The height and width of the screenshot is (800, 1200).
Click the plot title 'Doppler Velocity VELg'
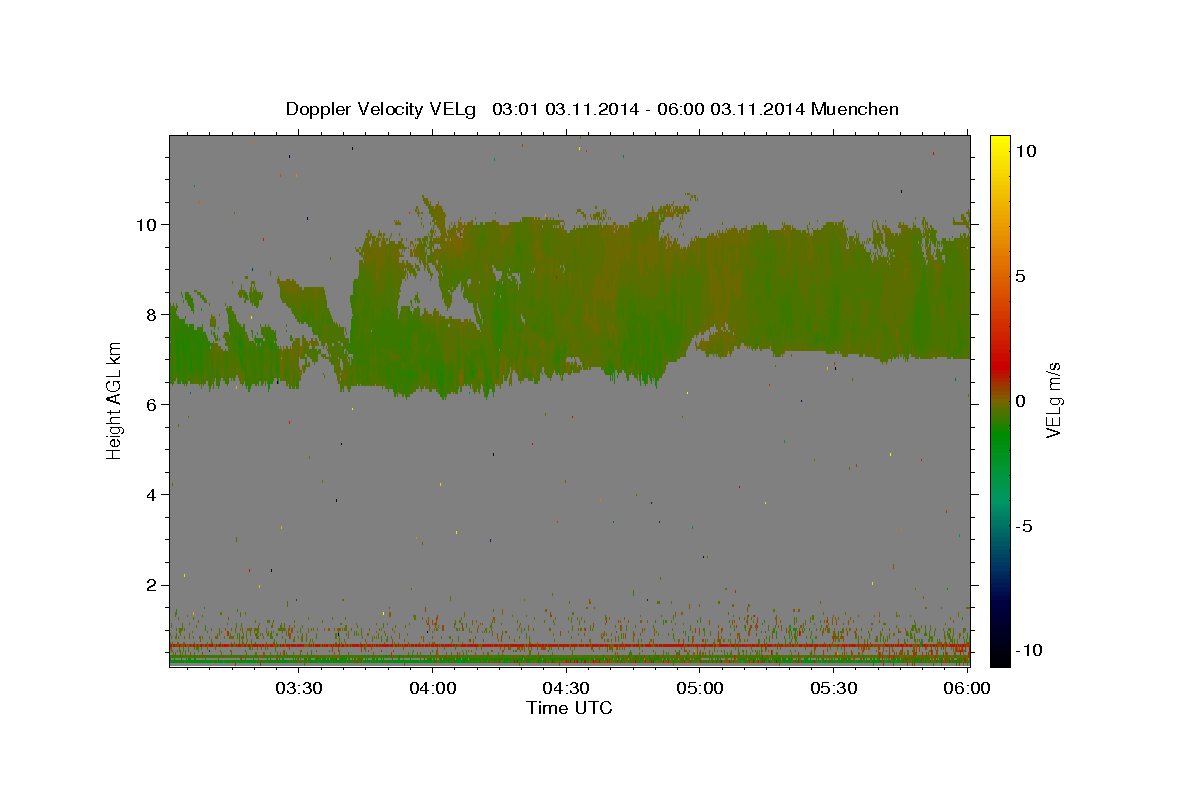point(383,109)
